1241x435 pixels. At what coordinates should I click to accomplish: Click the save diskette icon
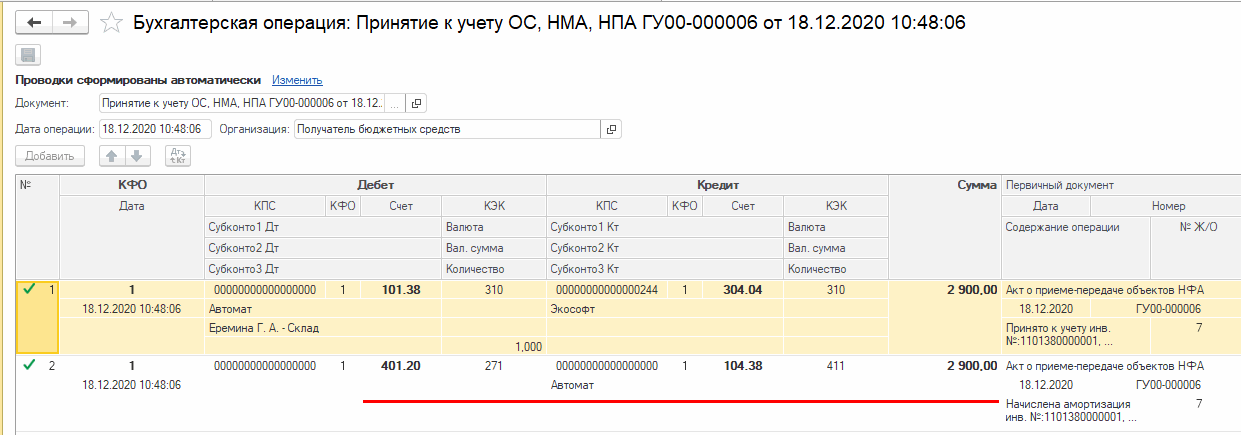pyautogui.click(x=28, y=56)
